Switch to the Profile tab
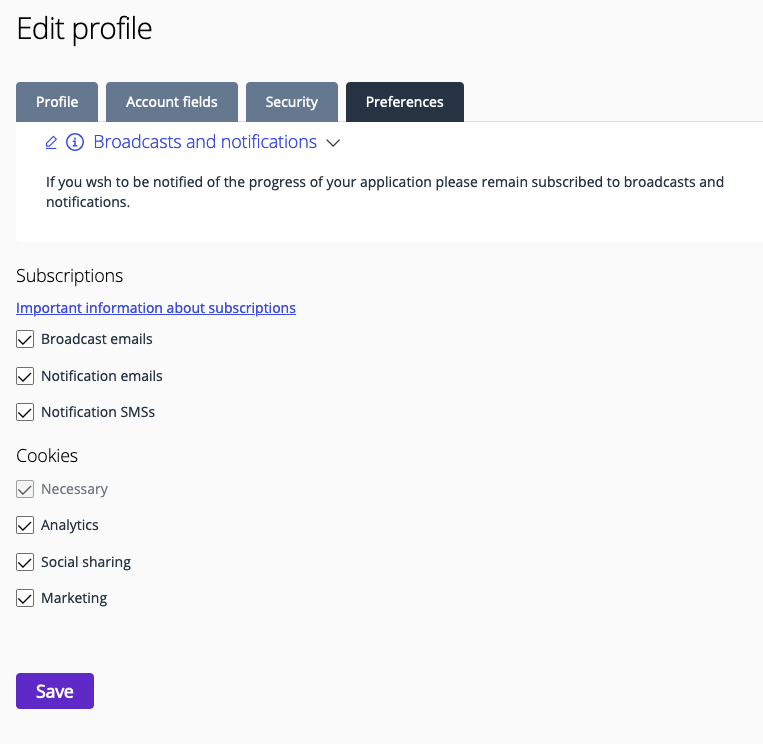763x744 pixels. pos(57,102)
